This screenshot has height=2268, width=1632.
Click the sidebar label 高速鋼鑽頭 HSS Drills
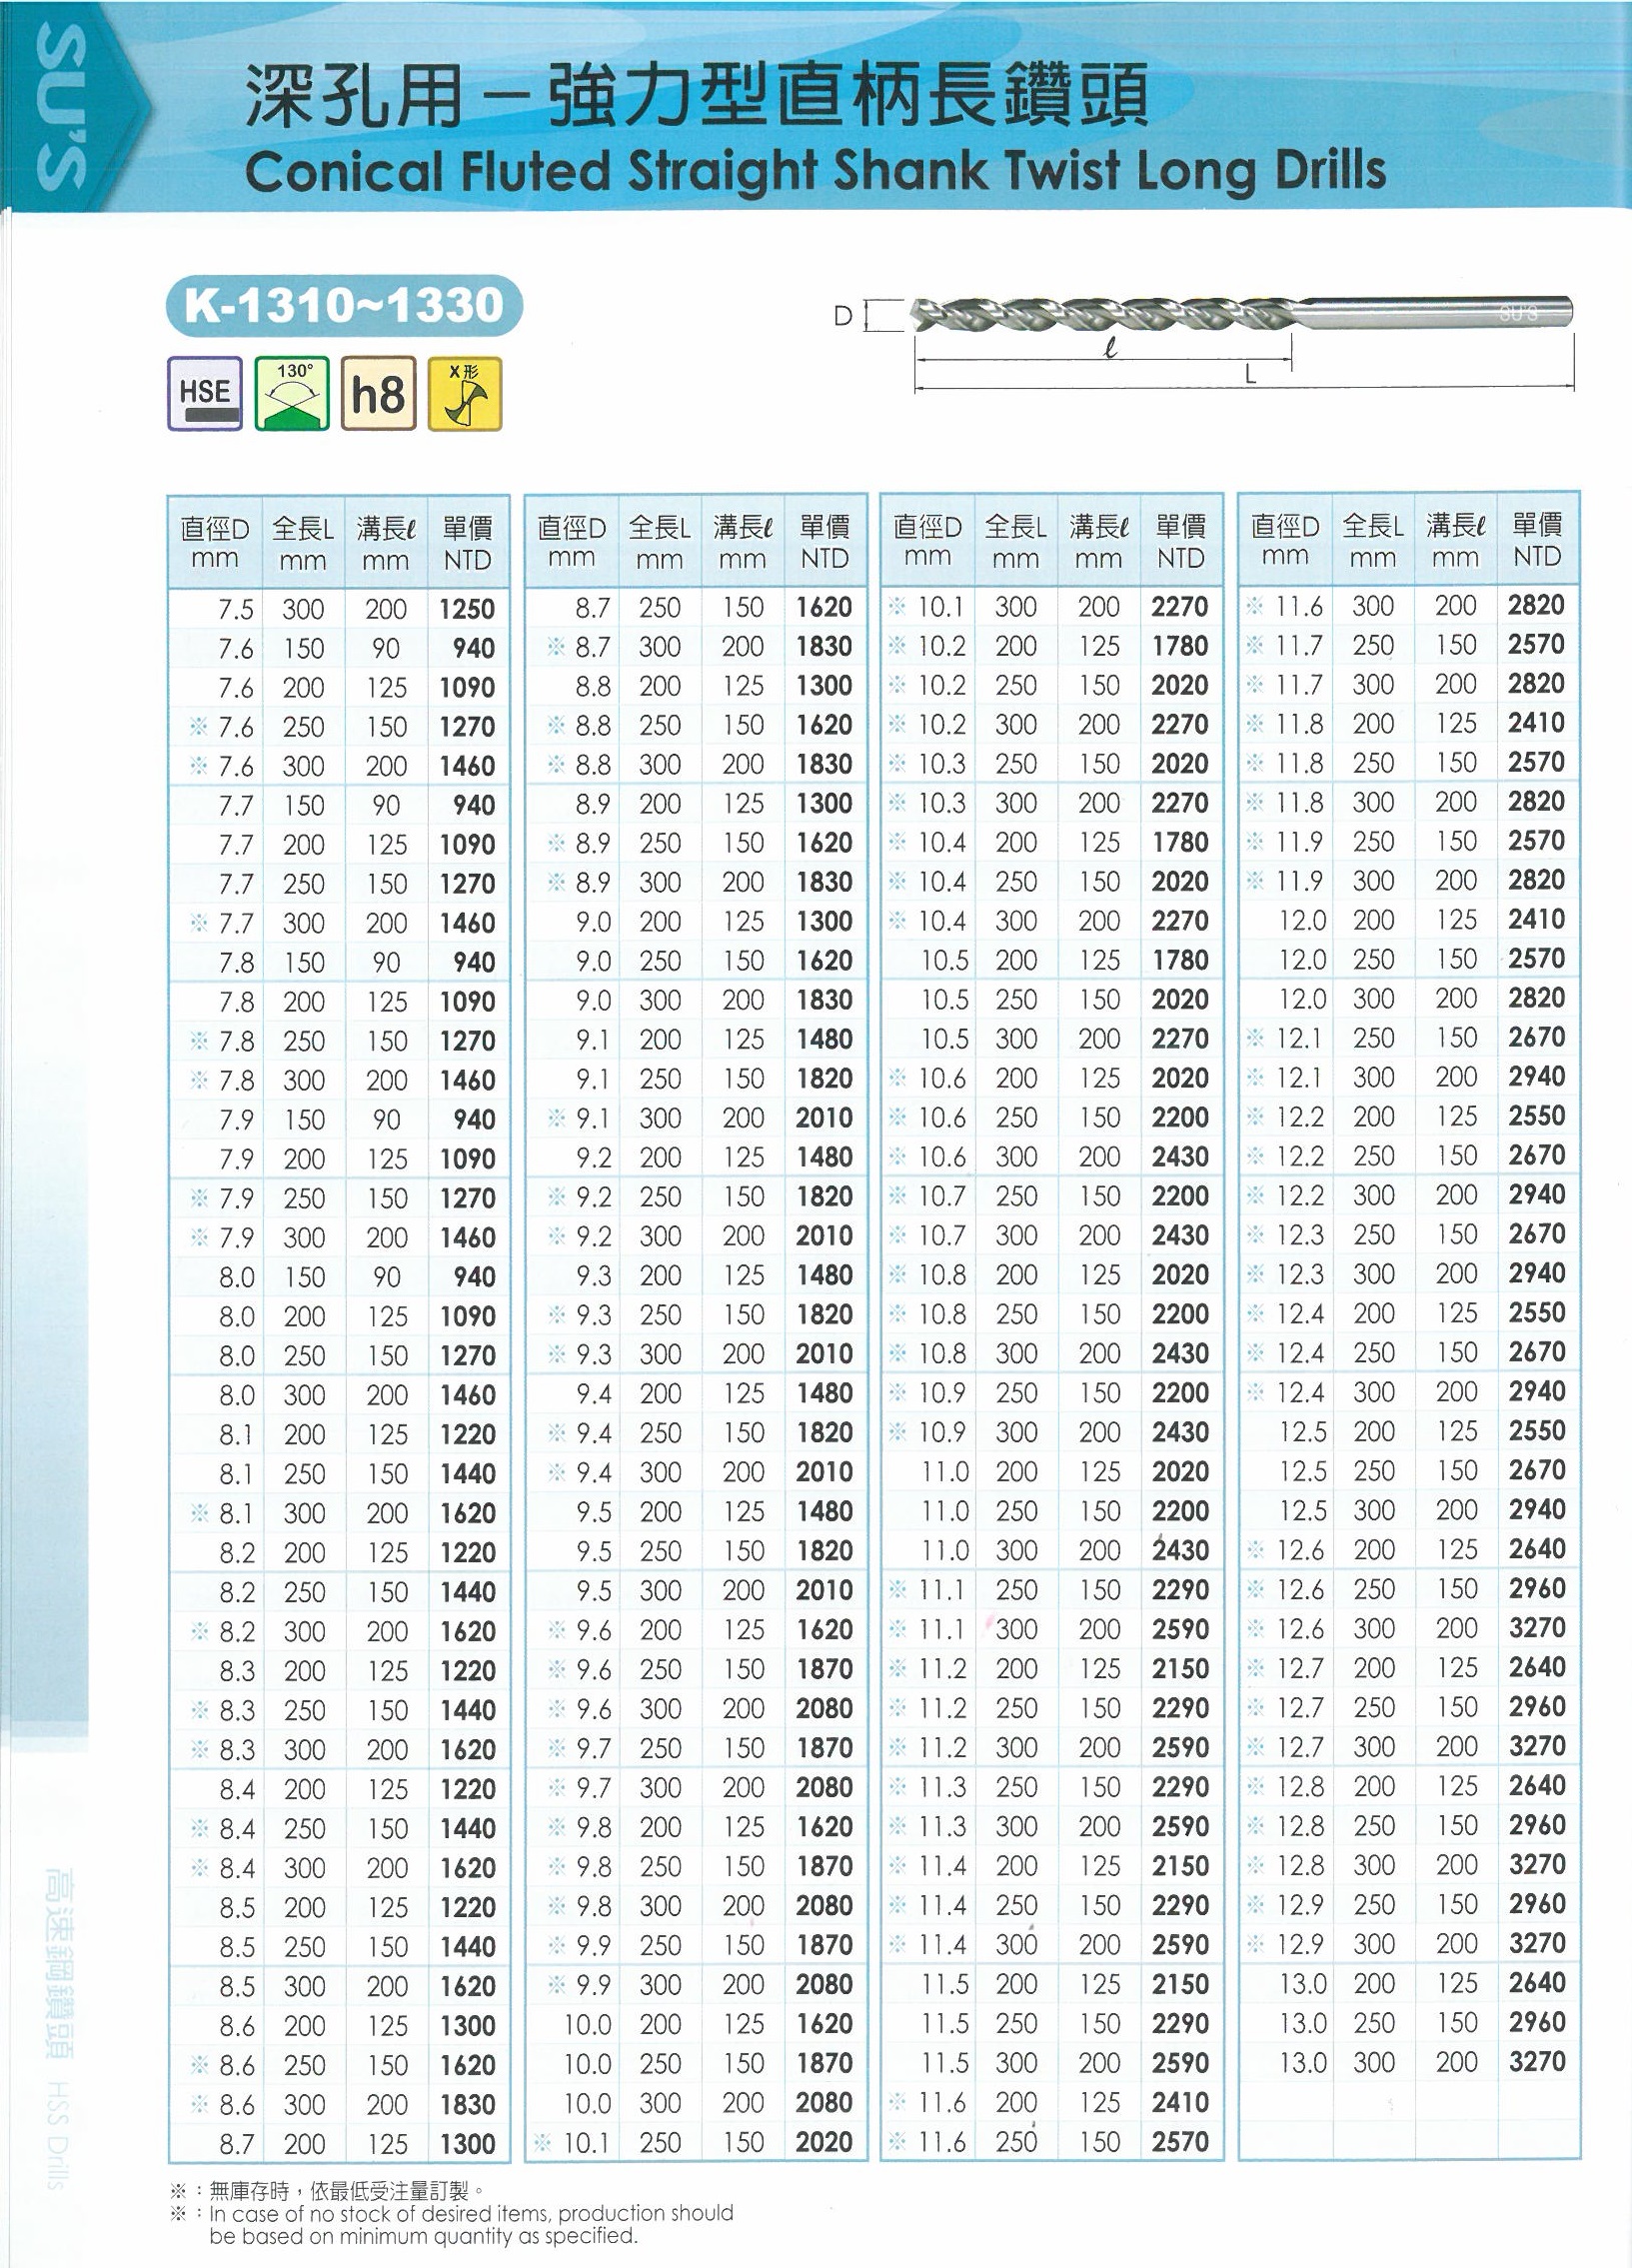59,2027
